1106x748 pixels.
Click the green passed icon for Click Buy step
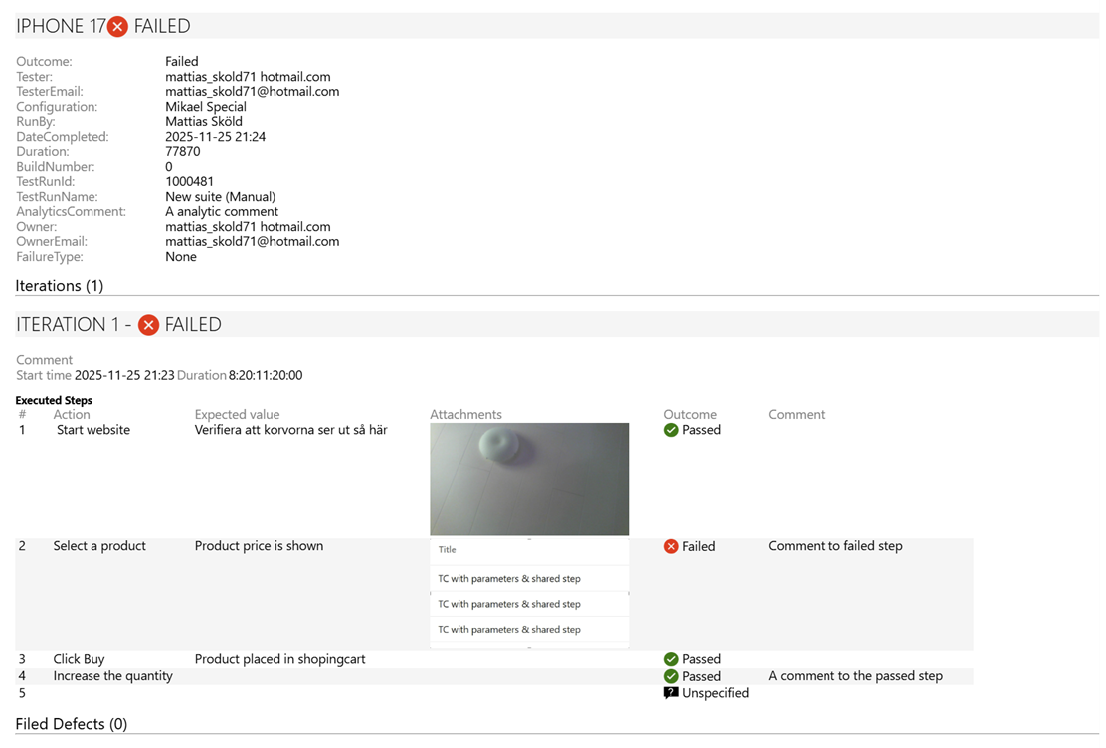pyautogui.click(x=671, y=659)
